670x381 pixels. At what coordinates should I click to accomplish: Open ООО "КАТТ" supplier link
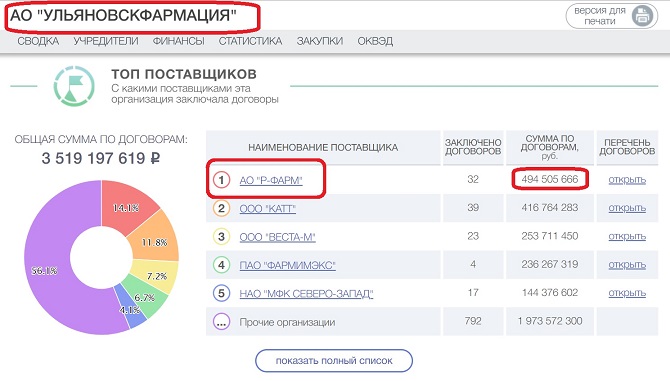click(x=267, y=209)
